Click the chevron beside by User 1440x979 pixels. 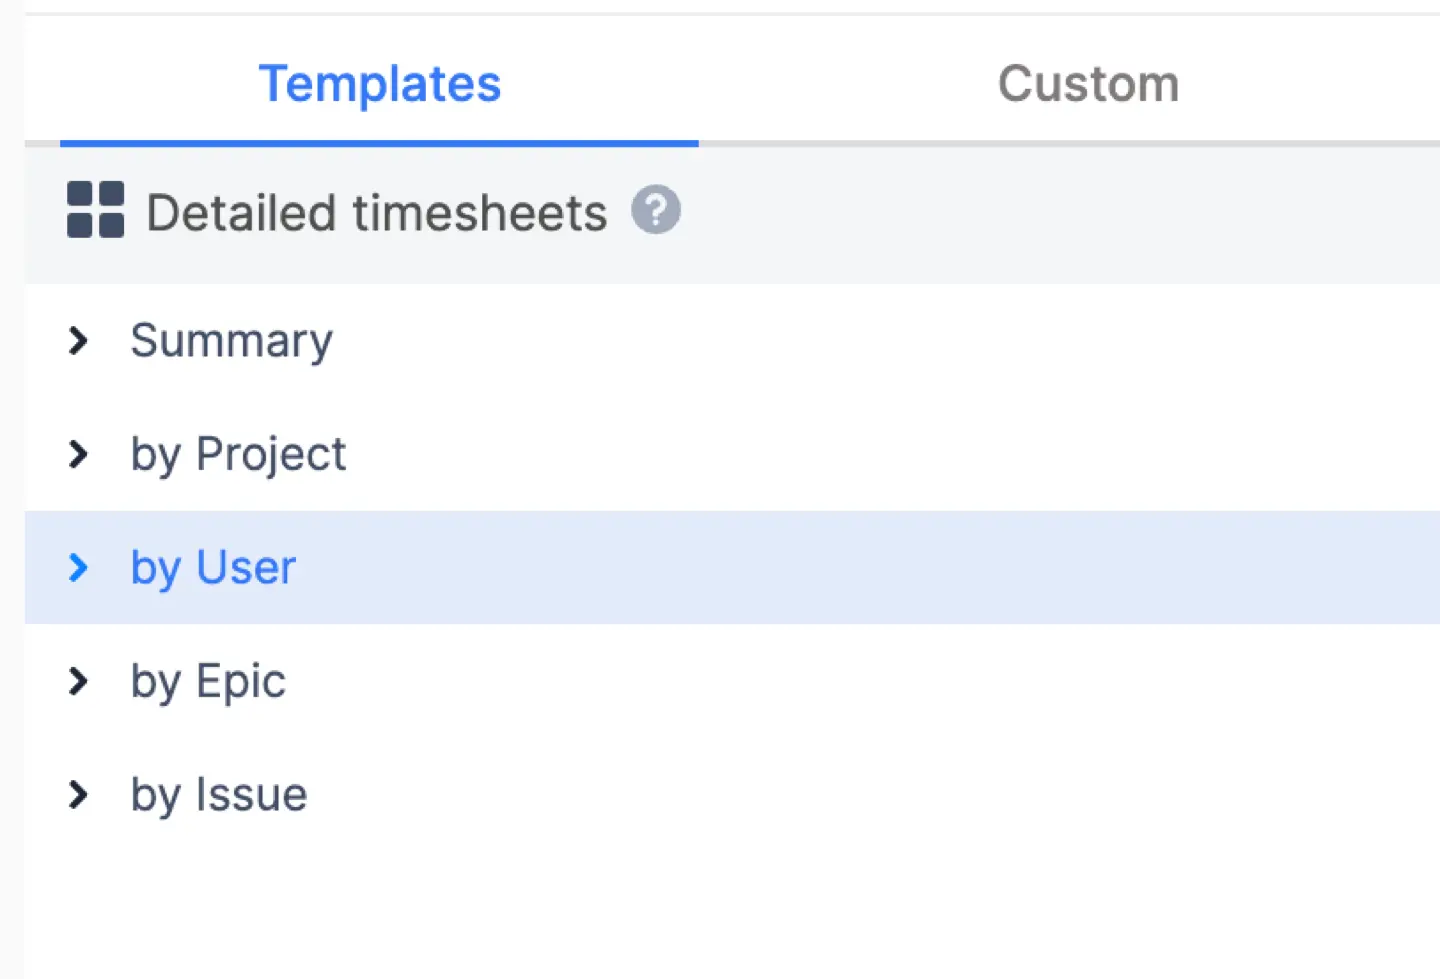[79, 568]
